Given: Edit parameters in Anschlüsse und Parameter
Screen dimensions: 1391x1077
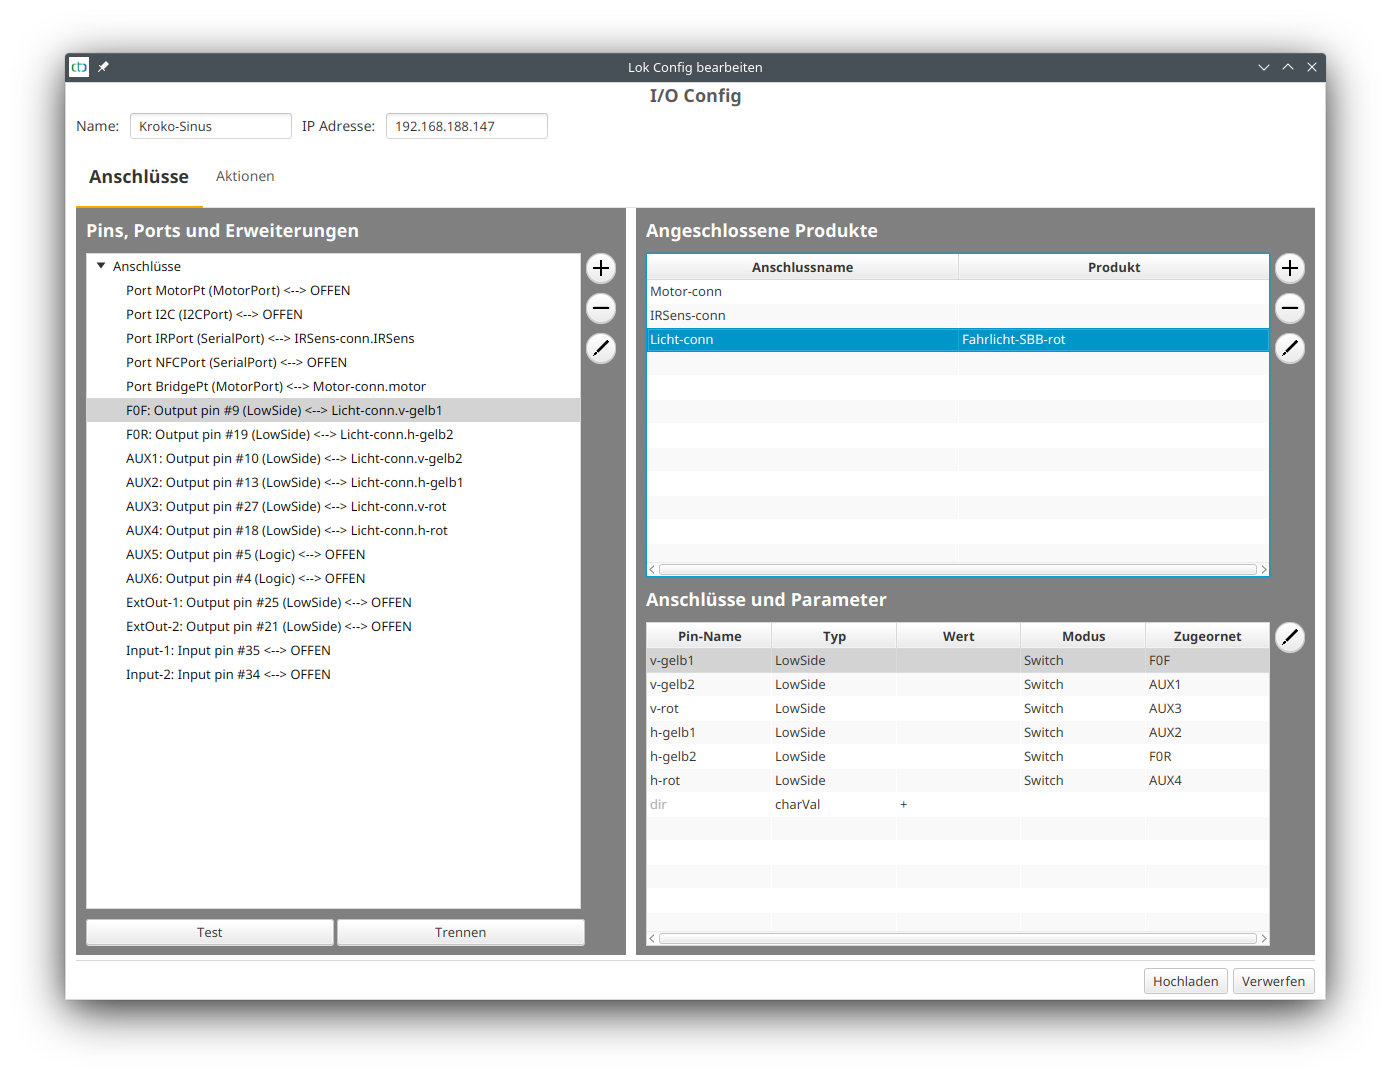Looking at the screenshot, I should click(x=1289, y=637).
